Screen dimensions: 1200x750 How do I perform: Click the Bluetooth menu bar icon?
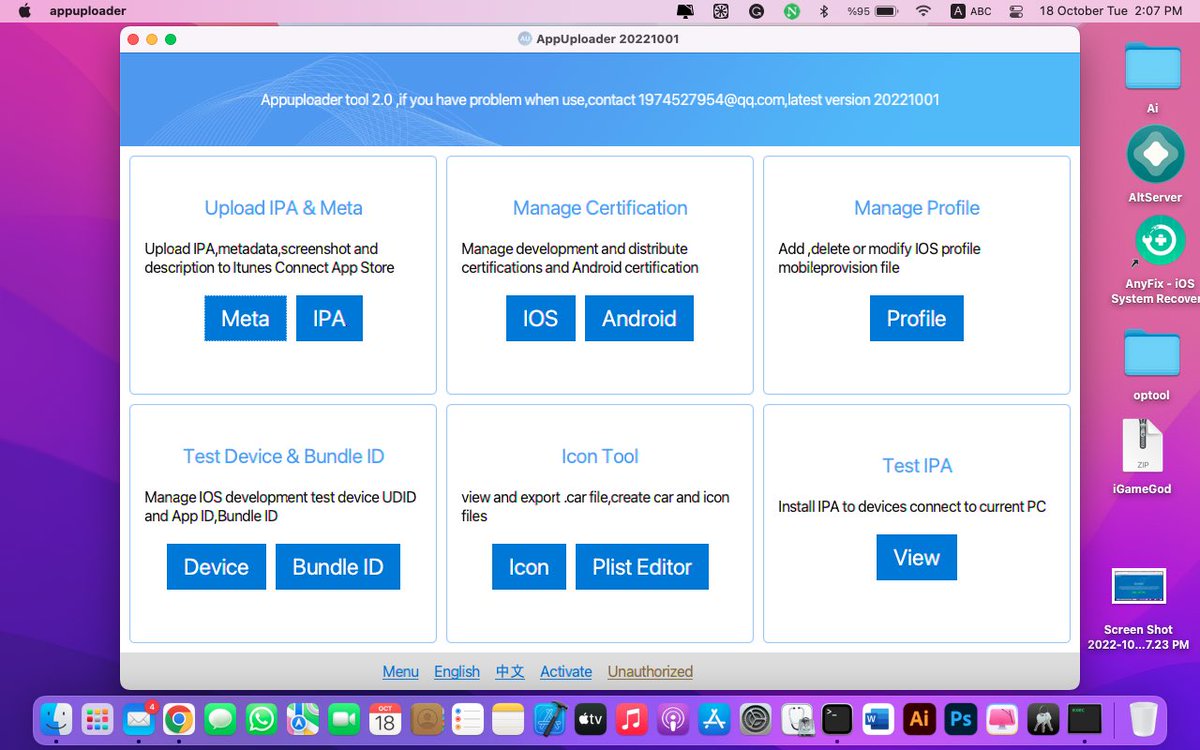coord(823,11)
